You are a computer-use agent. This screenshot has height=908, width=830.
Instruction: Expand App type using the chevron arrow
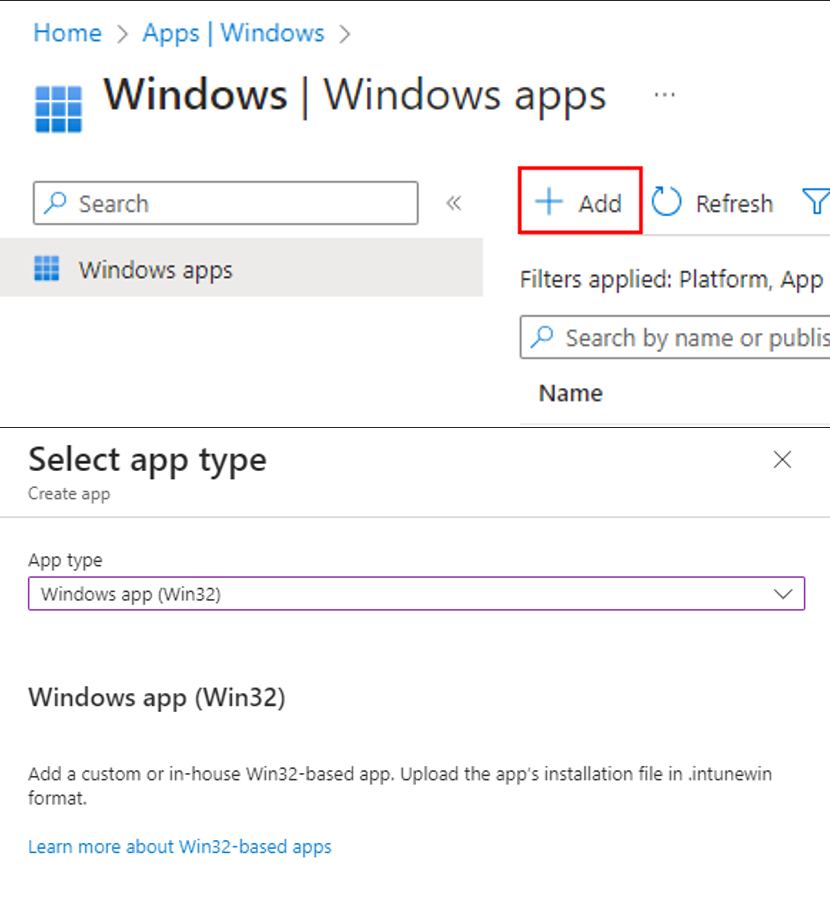click(x=783, y=594)
